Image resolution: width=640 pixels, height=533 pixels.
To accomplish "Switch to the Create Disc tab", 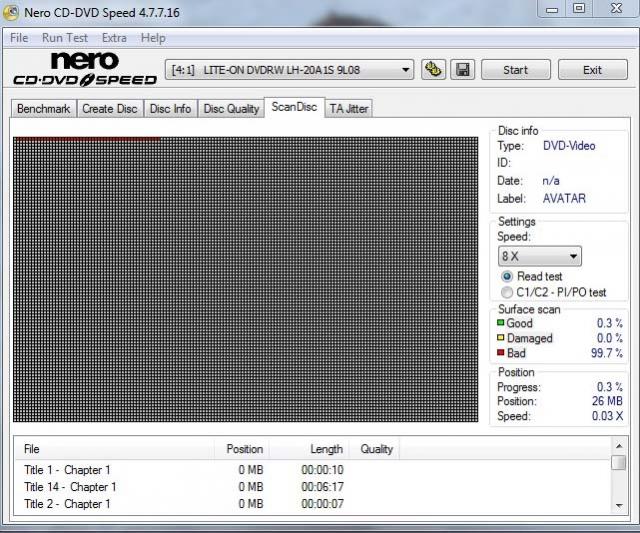I will (x=110, y=109).
